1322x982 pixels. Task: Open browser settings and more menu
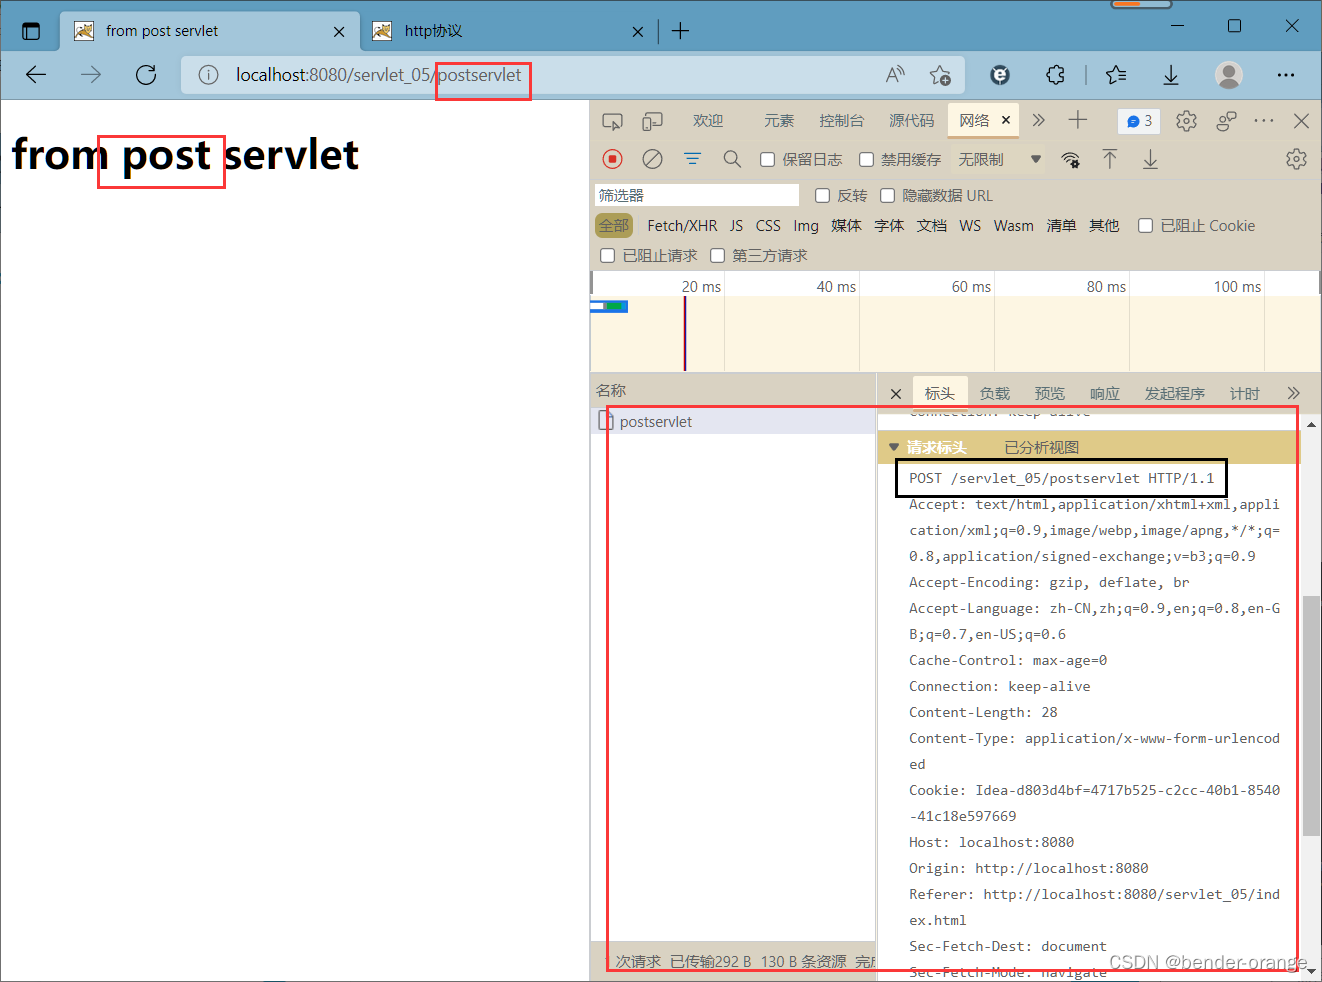point(1286,75)
